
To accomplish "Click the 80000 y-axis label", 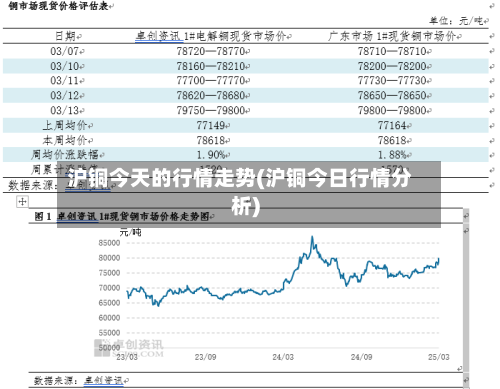I will coord(109,258).
